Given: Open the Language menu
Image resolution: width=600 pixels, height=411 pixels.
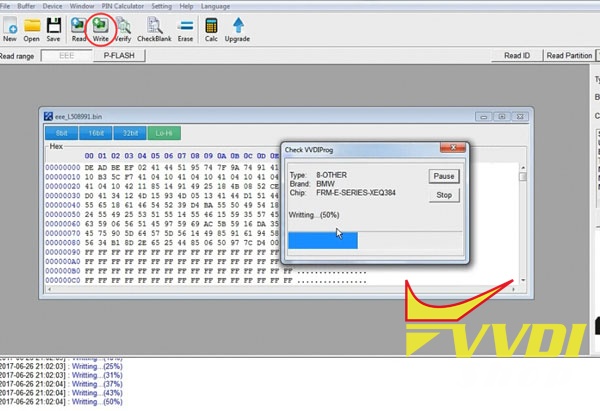Looking at the screenshot, I should (x=215, y=6).
